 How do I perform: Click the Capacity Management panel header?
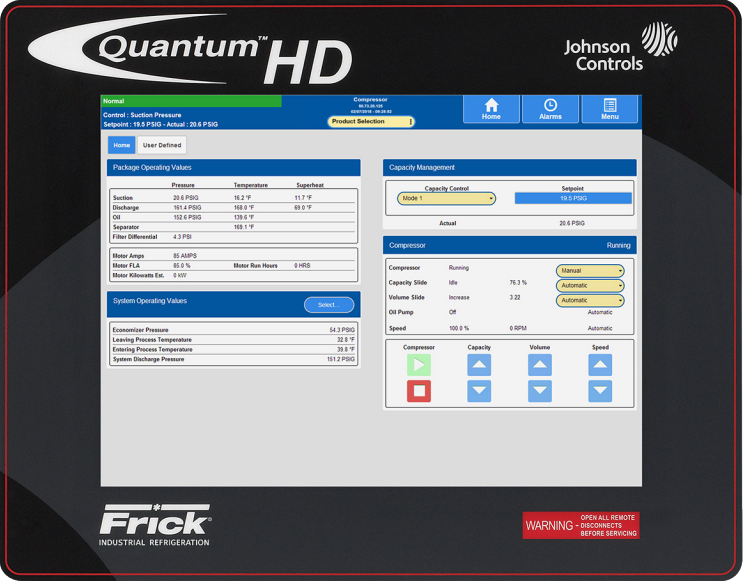509,168
